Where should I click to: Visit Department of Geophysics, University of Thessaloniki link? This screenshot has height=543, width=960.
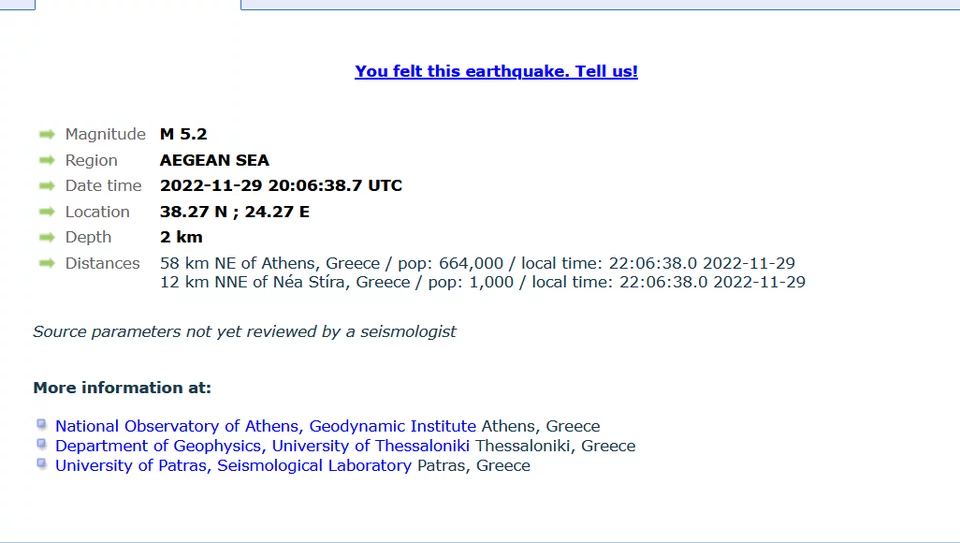(x=262, y=446)
